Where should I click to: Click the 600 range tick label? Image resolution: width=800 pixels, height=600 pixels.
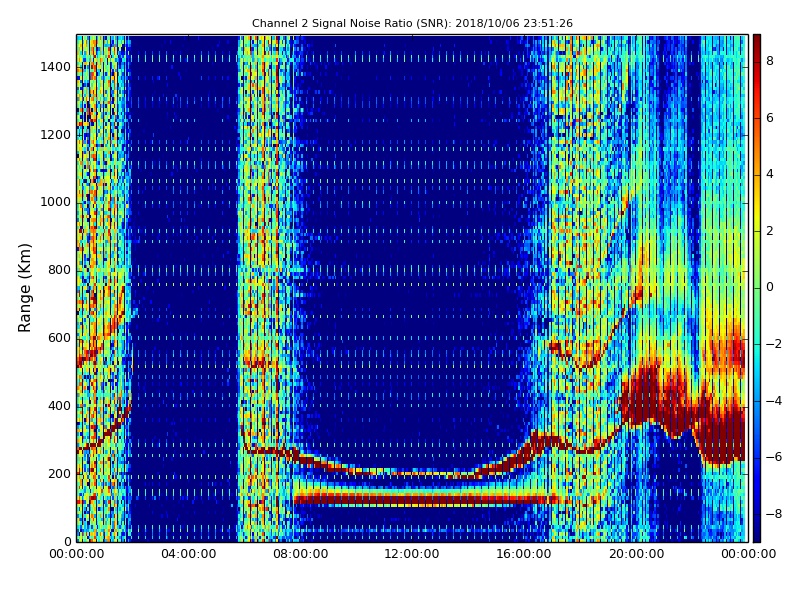point(59,338)
